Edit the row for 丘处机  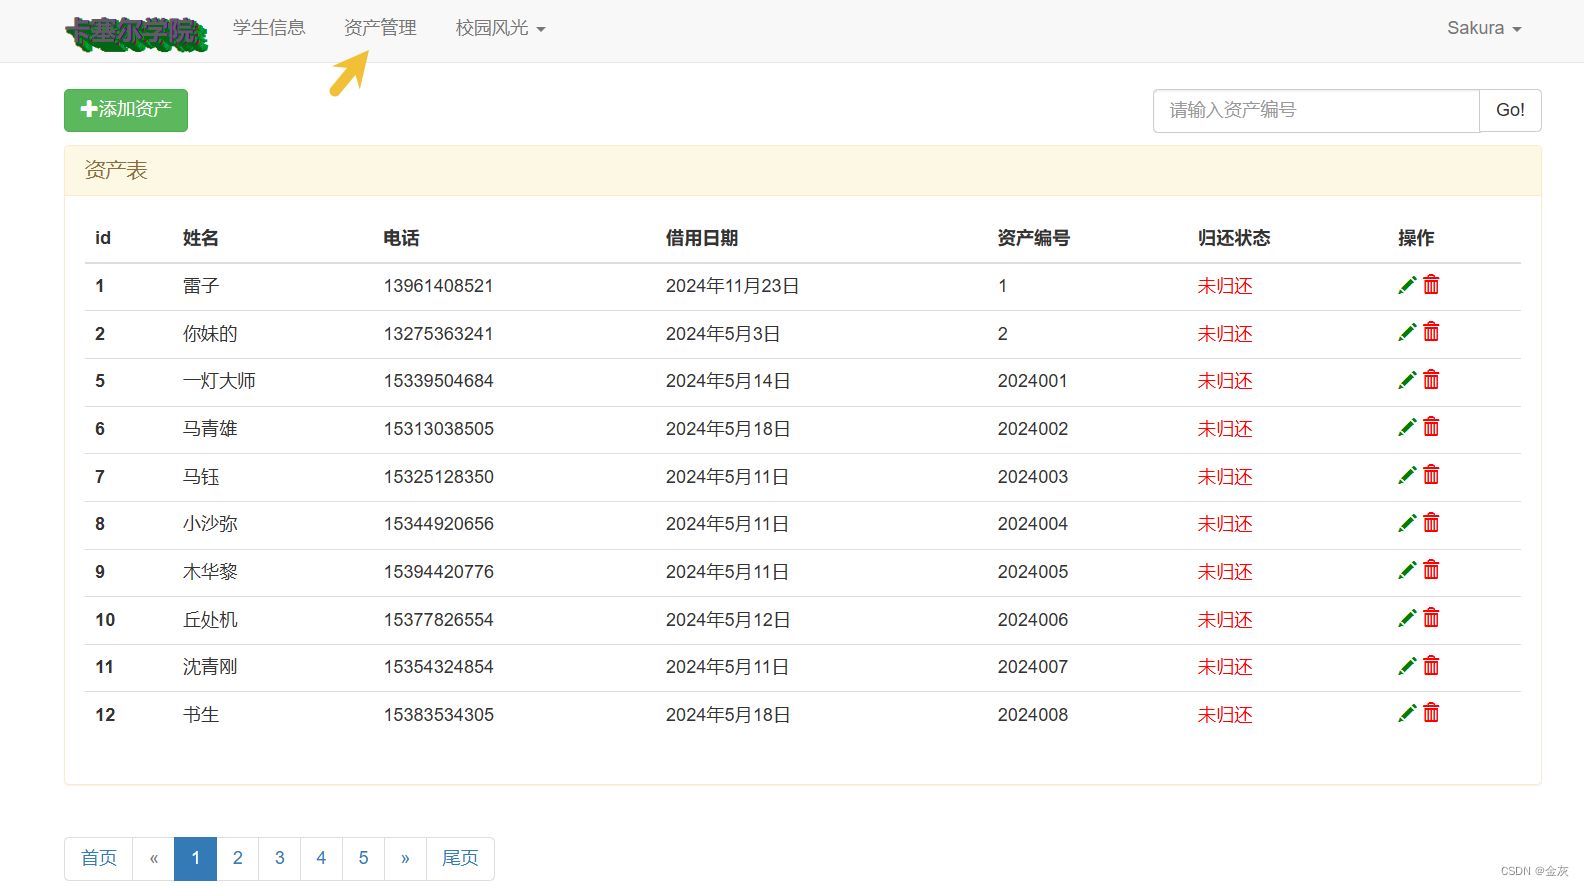[x=1407, y=618]
